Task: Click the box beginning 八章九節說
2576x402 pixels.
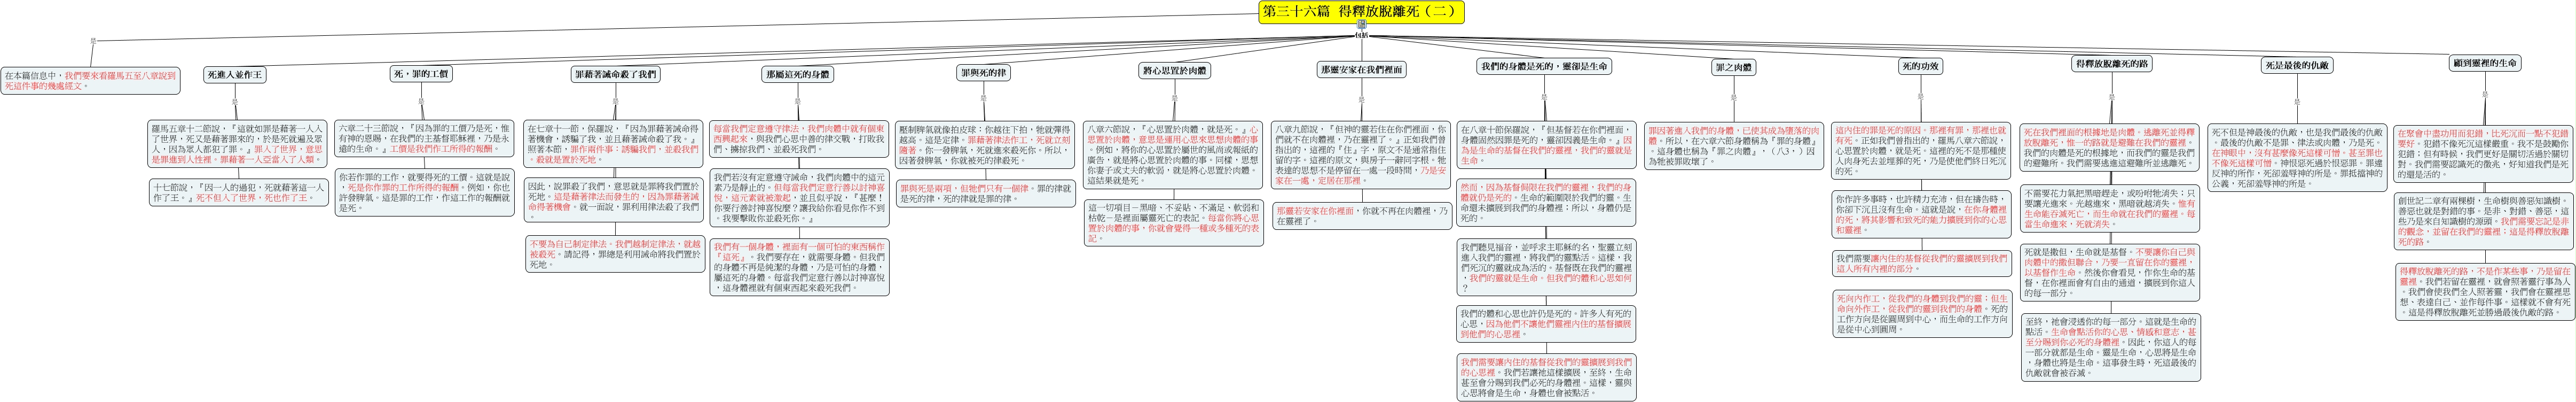Action: 1361,155
